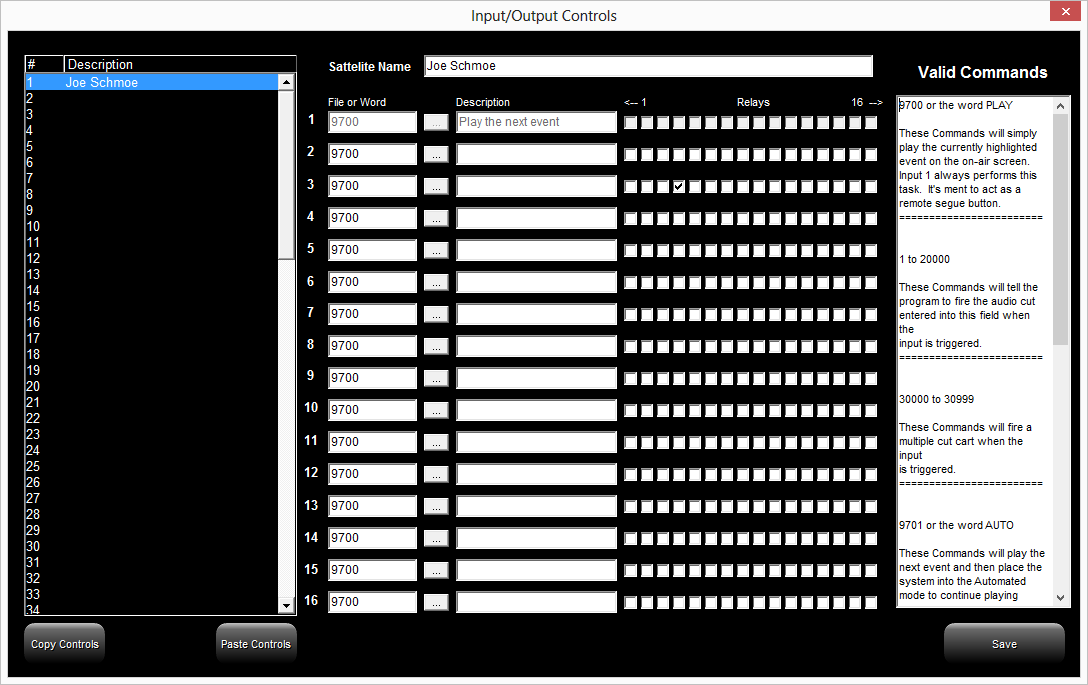Image resolution: width=1088 pixels, height=685 pixels.
Task: Enable relay 1 checkbox on input 1
Action: click(x=630, y=122)
